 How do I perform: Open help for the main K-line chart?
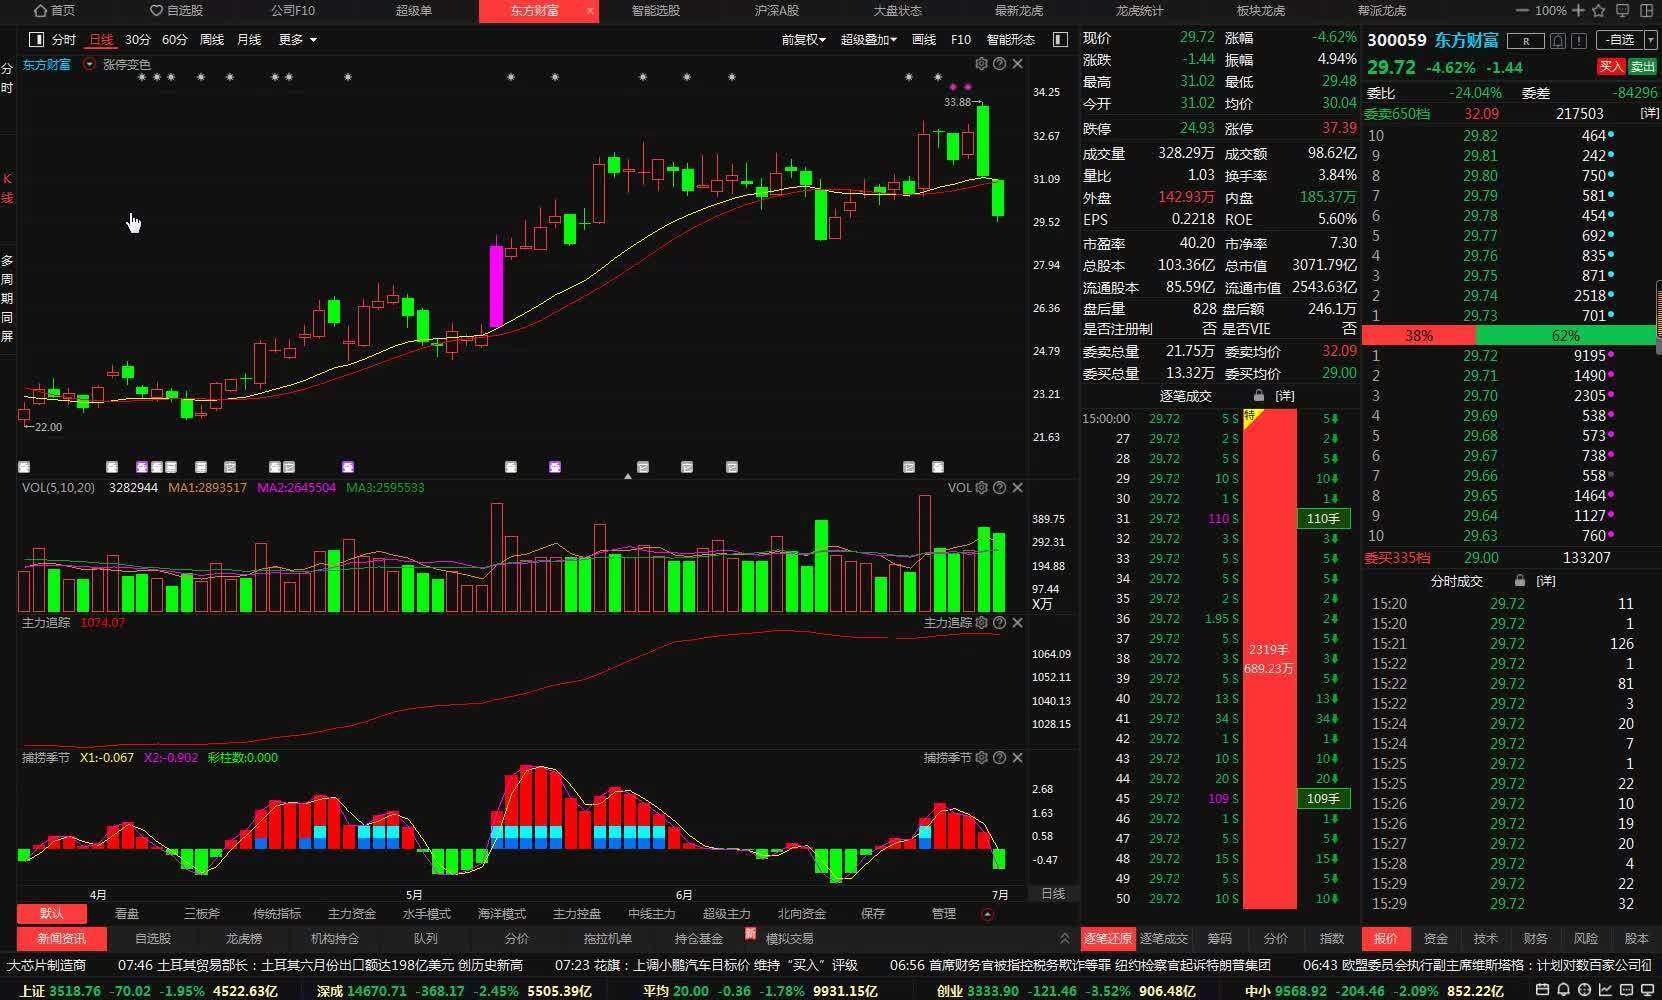[x=999, y=64]
